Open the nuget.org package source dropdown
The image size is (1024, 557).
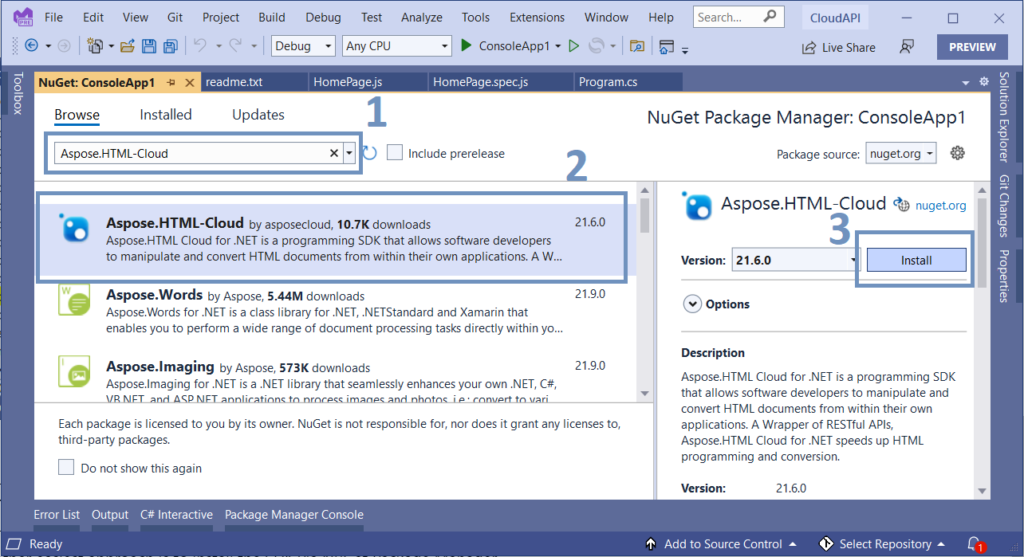coord(901,153)
